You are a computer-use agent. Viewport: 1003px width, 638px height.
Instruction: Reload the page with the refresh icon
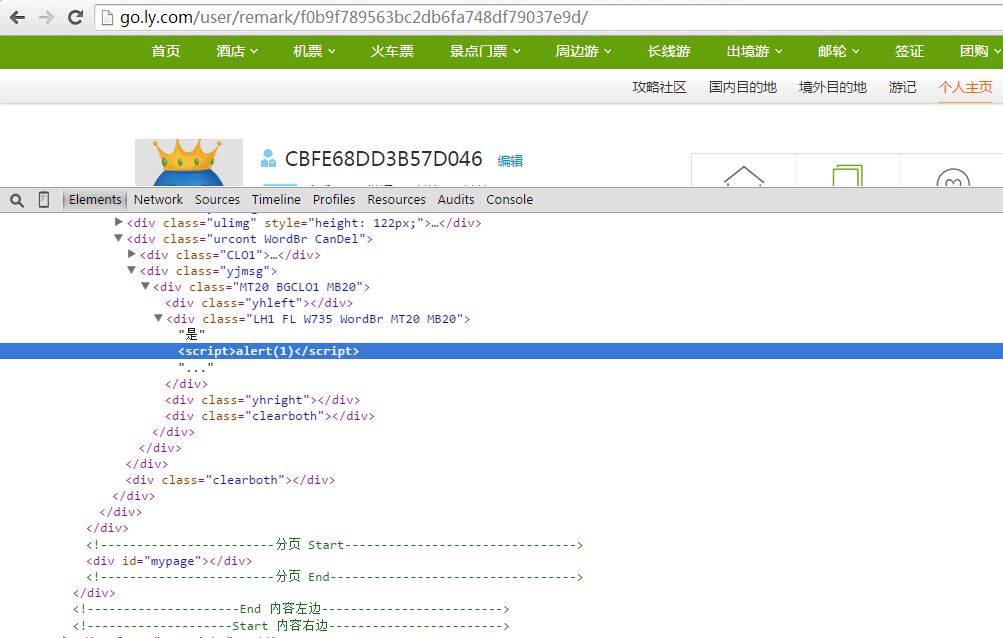point(75,17)
